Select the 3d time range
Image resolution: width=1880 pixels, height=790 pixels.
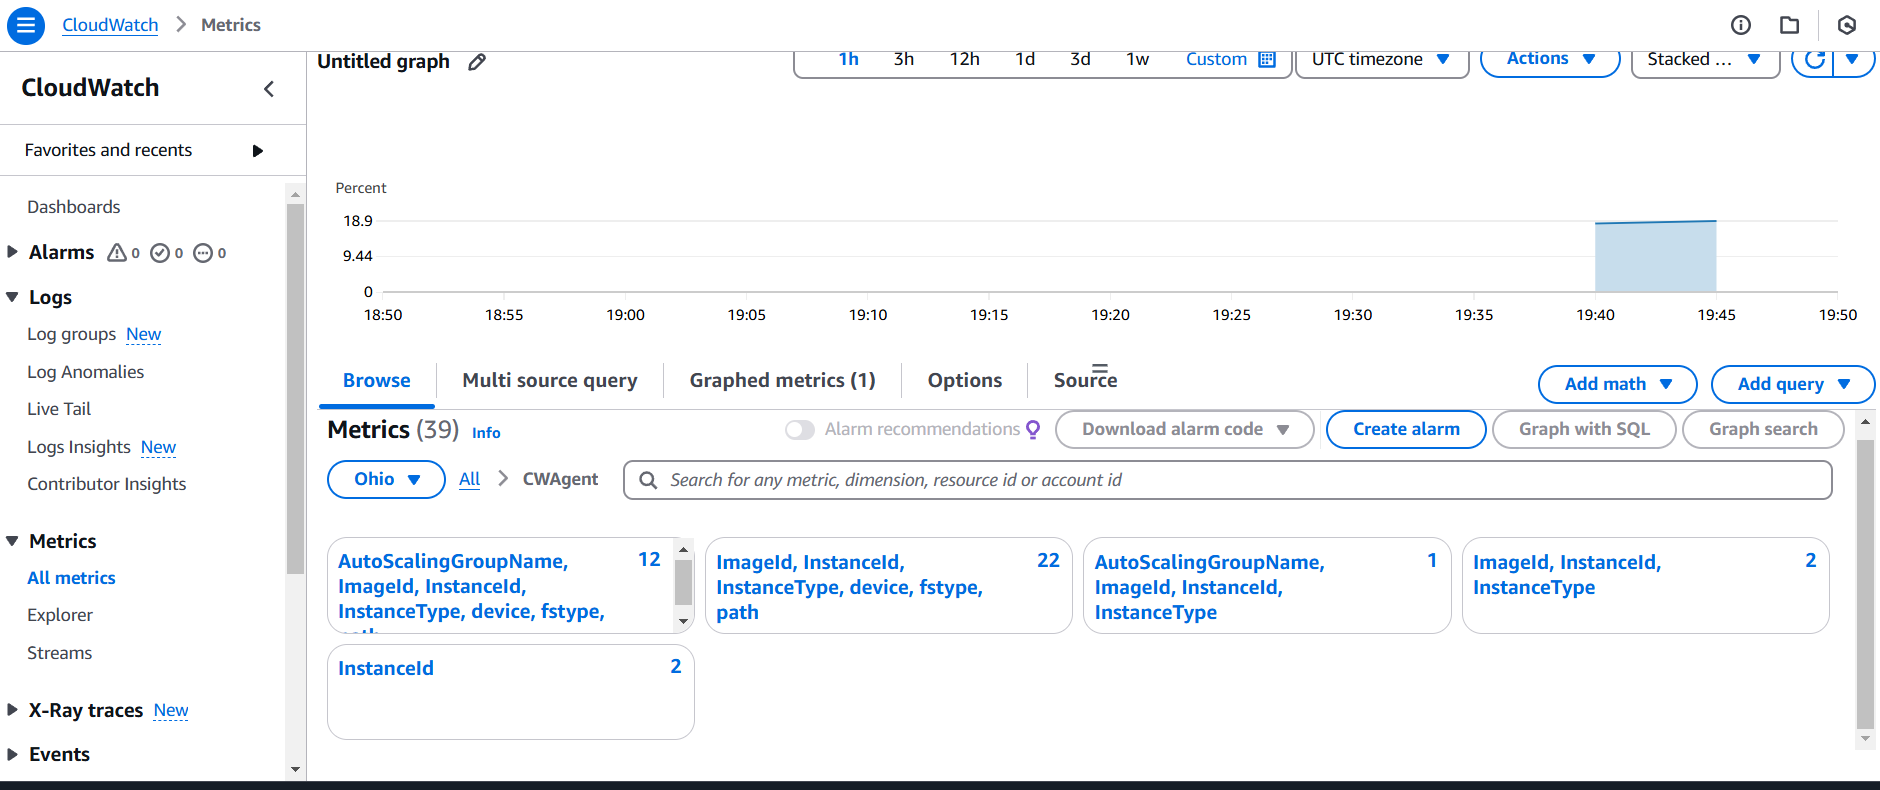[1080, 59]
